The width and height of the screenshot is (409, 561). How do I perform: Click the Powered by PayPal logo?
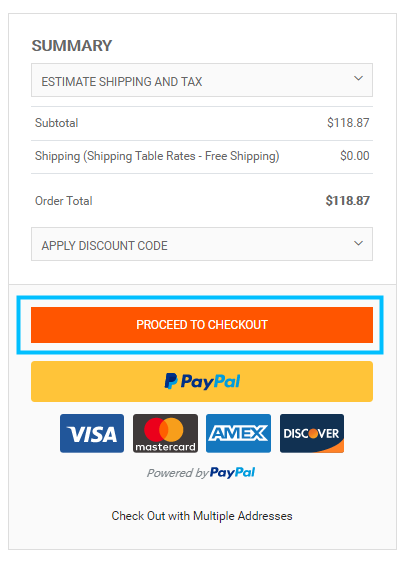(x=201, y=473)
